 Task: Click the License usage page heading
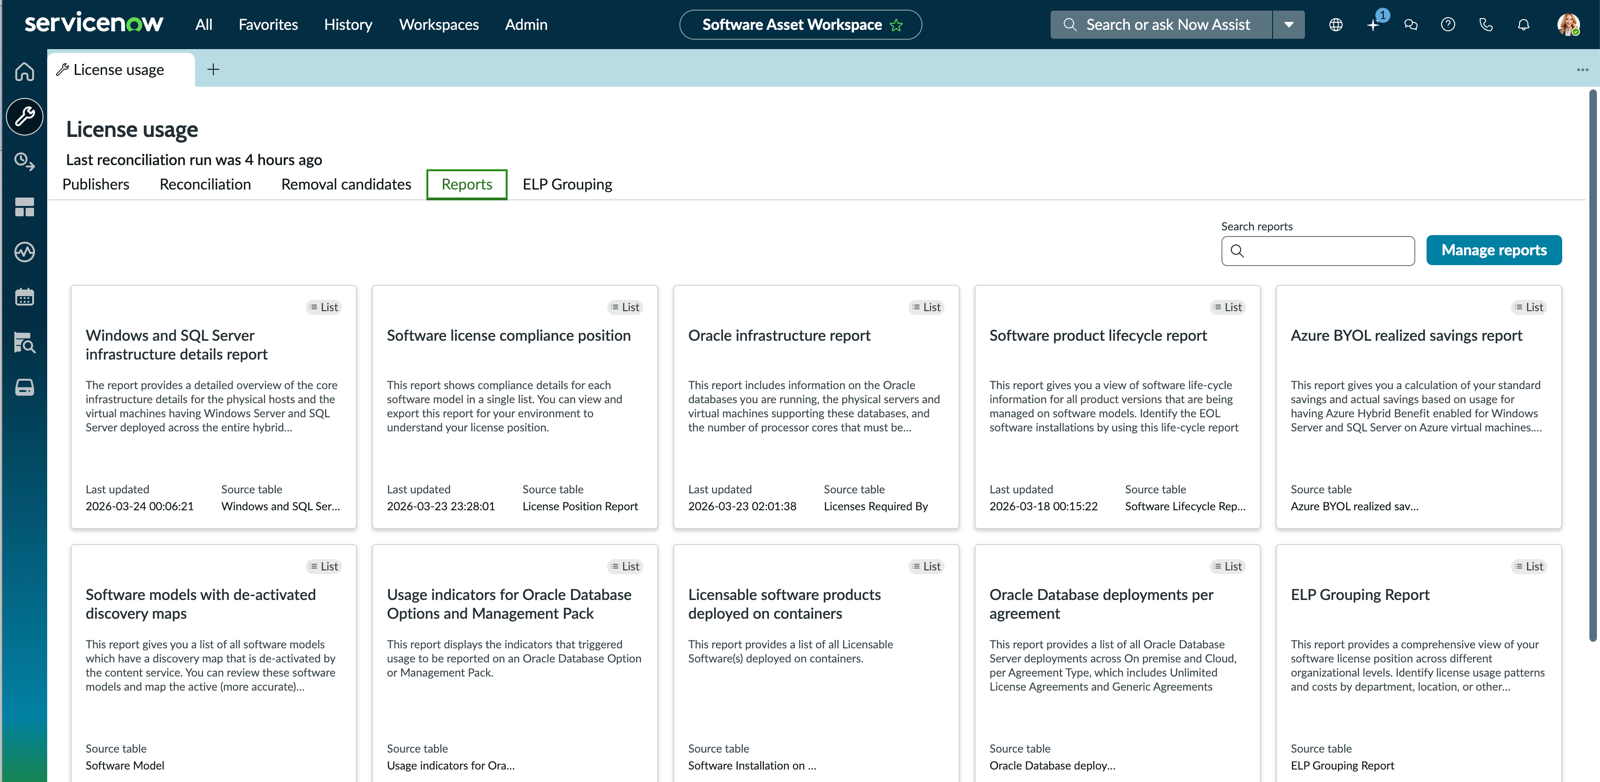[x=132, y=130]
